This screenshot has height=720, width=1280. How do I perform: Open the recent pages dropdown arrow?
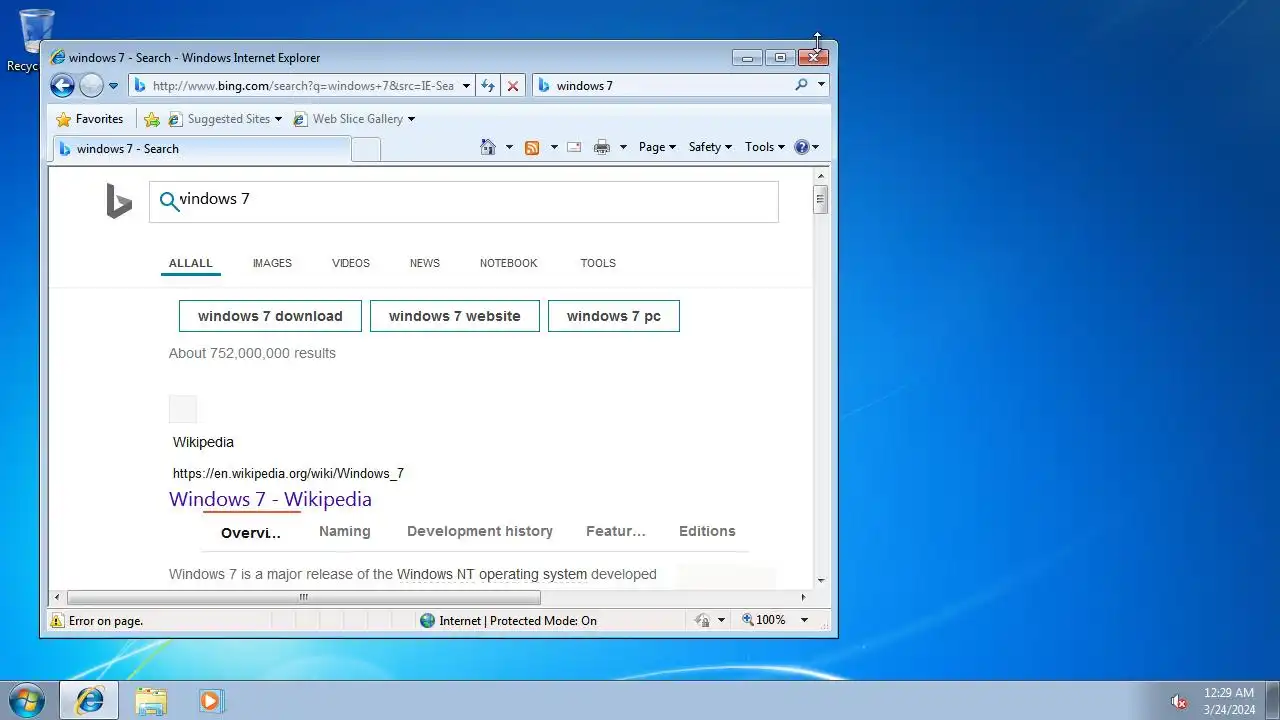113,86
